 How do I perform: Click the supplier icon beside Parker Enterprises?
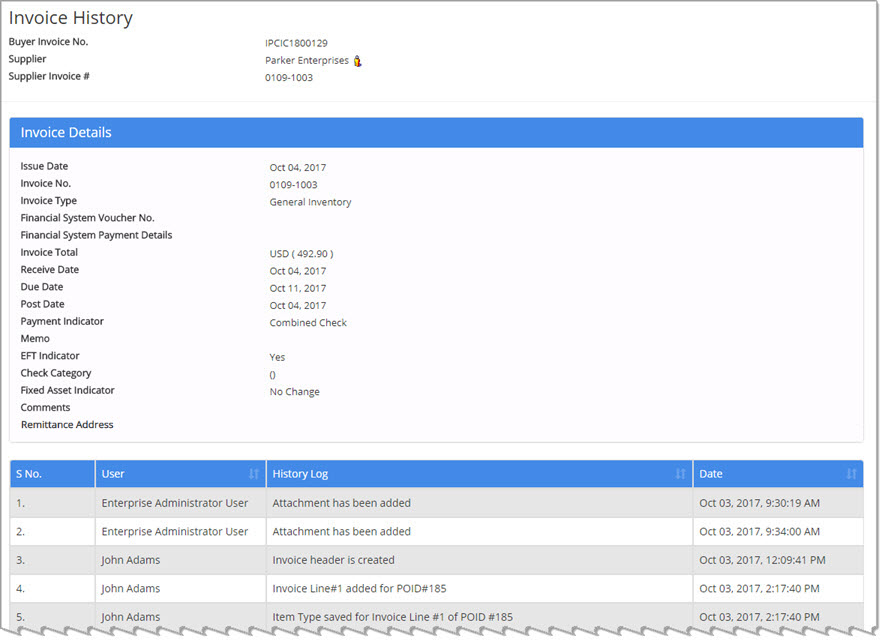point(358,60)
